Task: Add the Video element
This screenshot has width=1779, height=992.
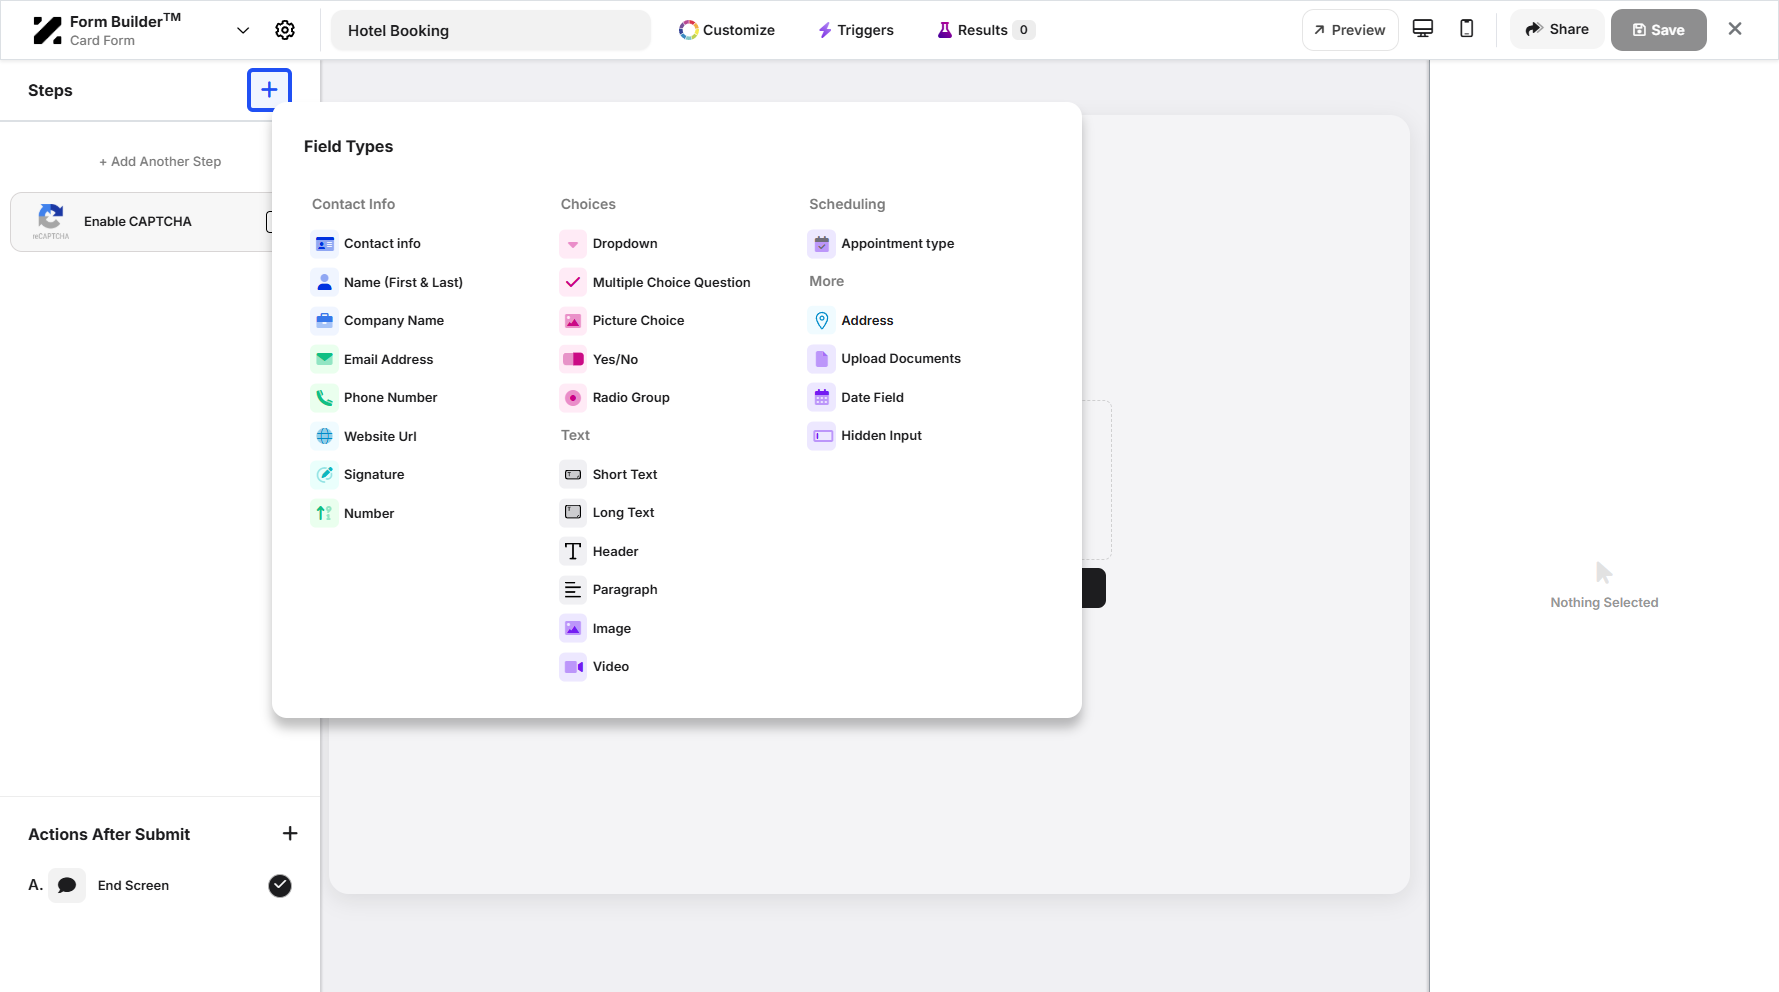Action: [x=595, y=666]
